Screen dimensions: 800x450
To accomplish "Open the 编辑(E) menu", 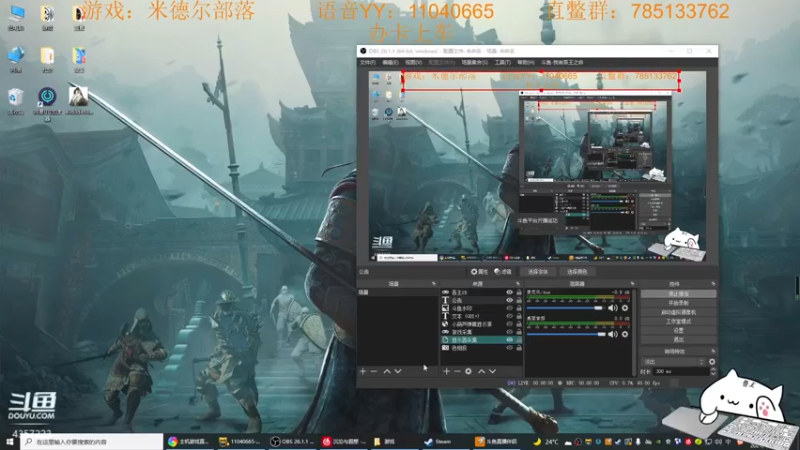I will coord(390,62).
